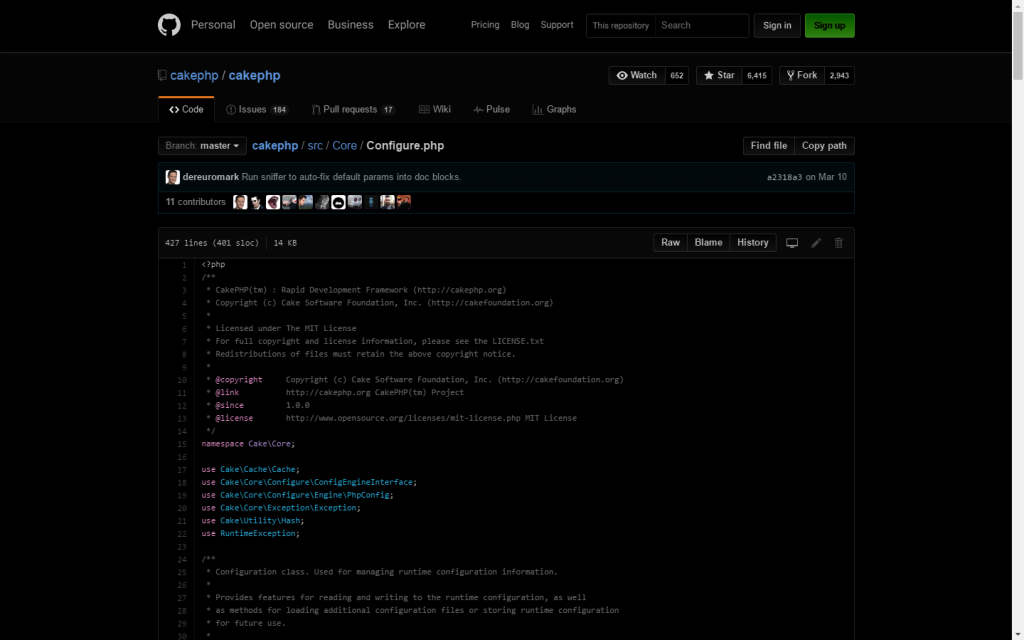
Task: Delete this file using the trash icon
Action: [839, 243]
